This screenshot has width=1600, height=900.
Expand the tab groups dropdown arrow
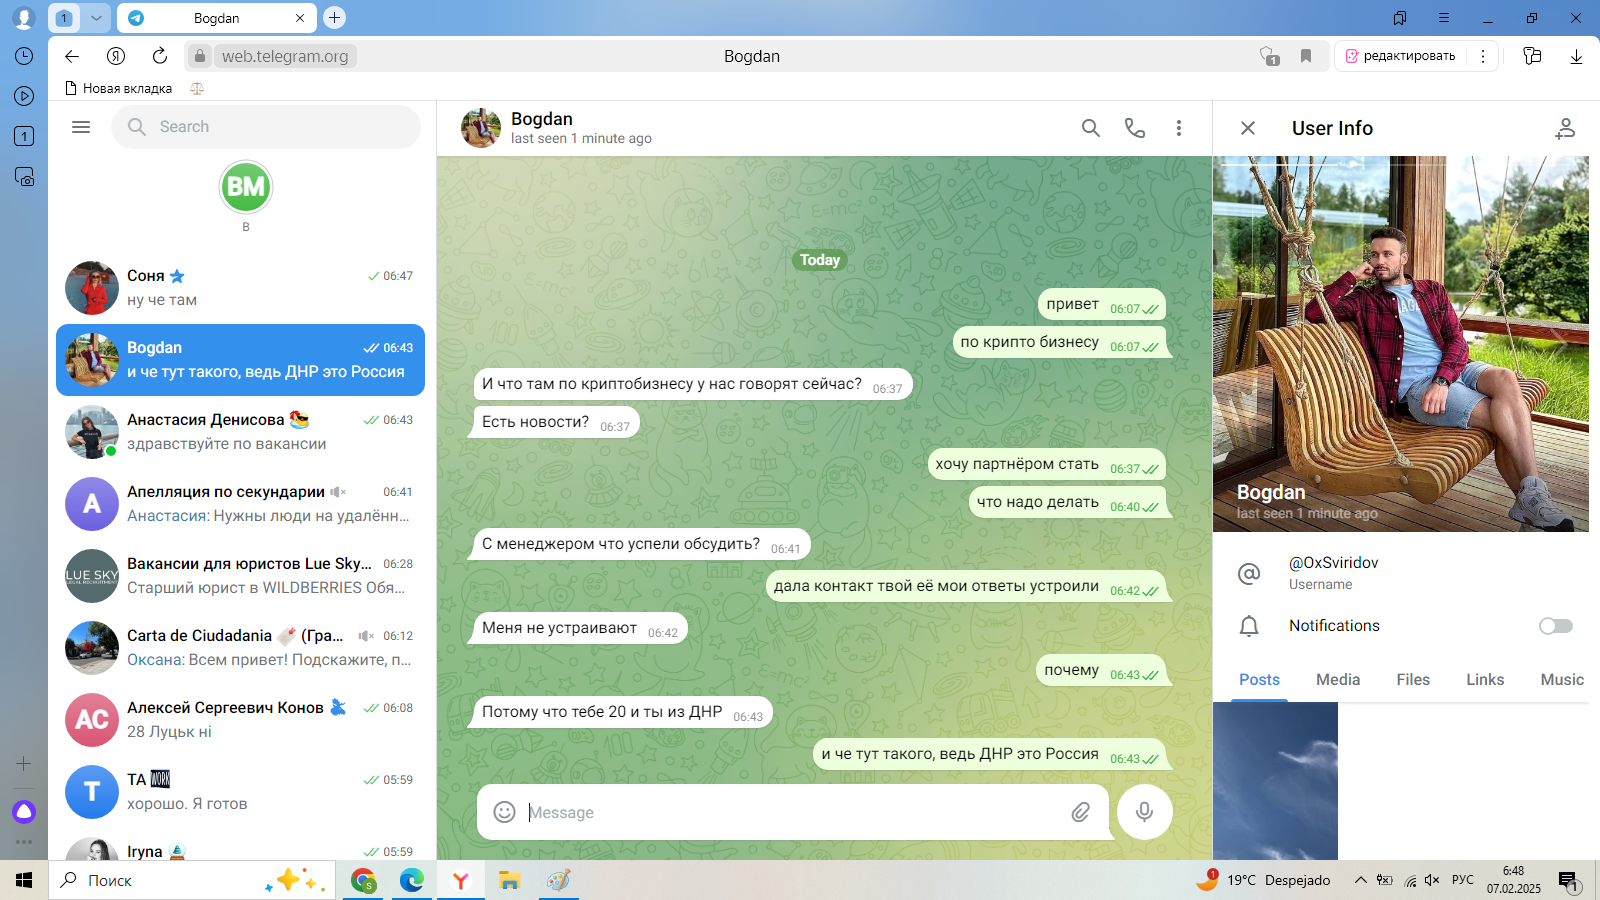tap(96, 18)
